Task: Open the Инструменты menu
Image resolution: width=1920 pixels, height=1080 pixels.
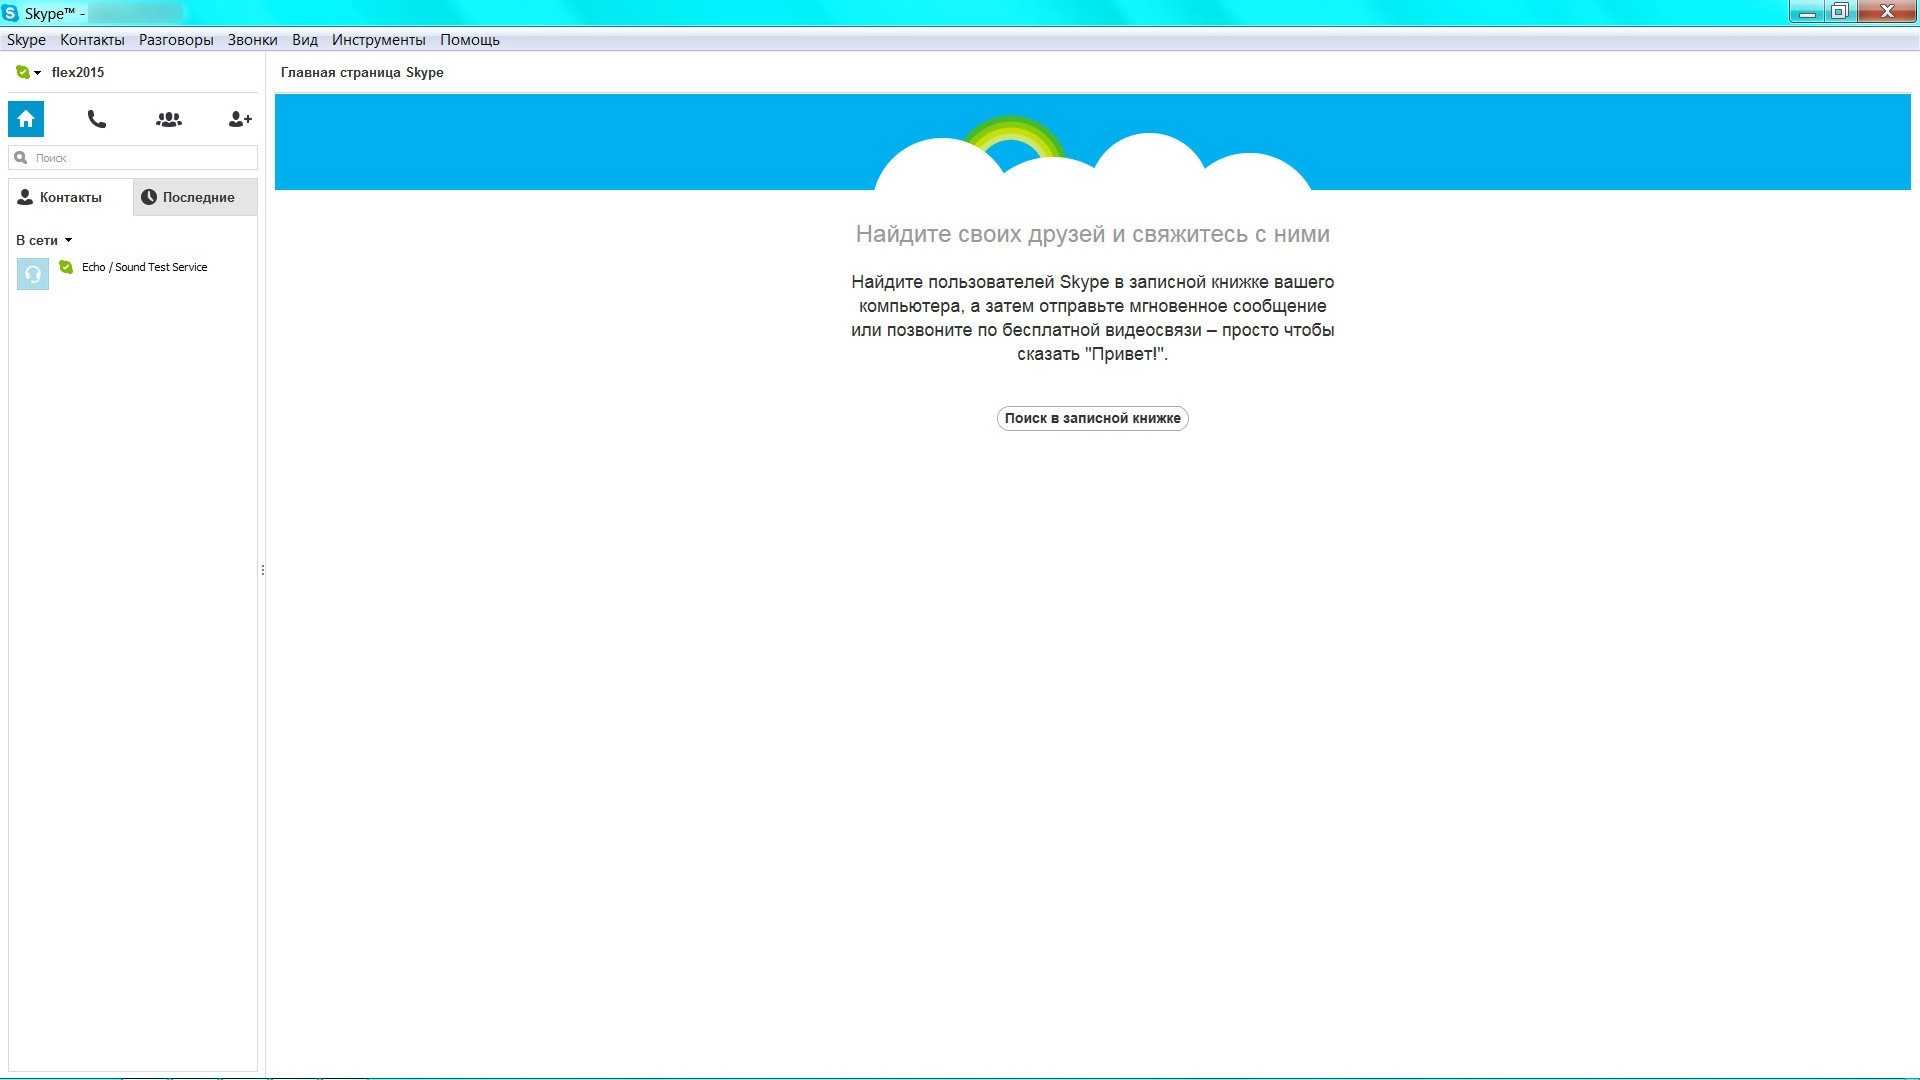Action: coord(379,40)
